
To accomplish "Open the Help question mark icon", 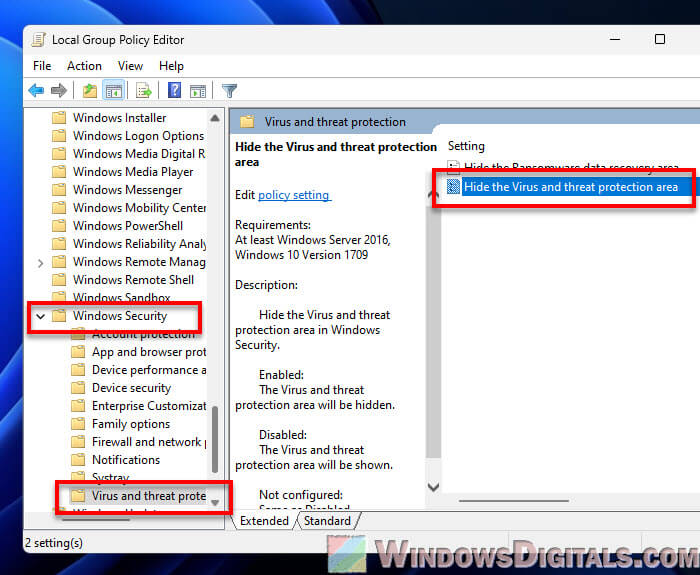I will [174, 91].
